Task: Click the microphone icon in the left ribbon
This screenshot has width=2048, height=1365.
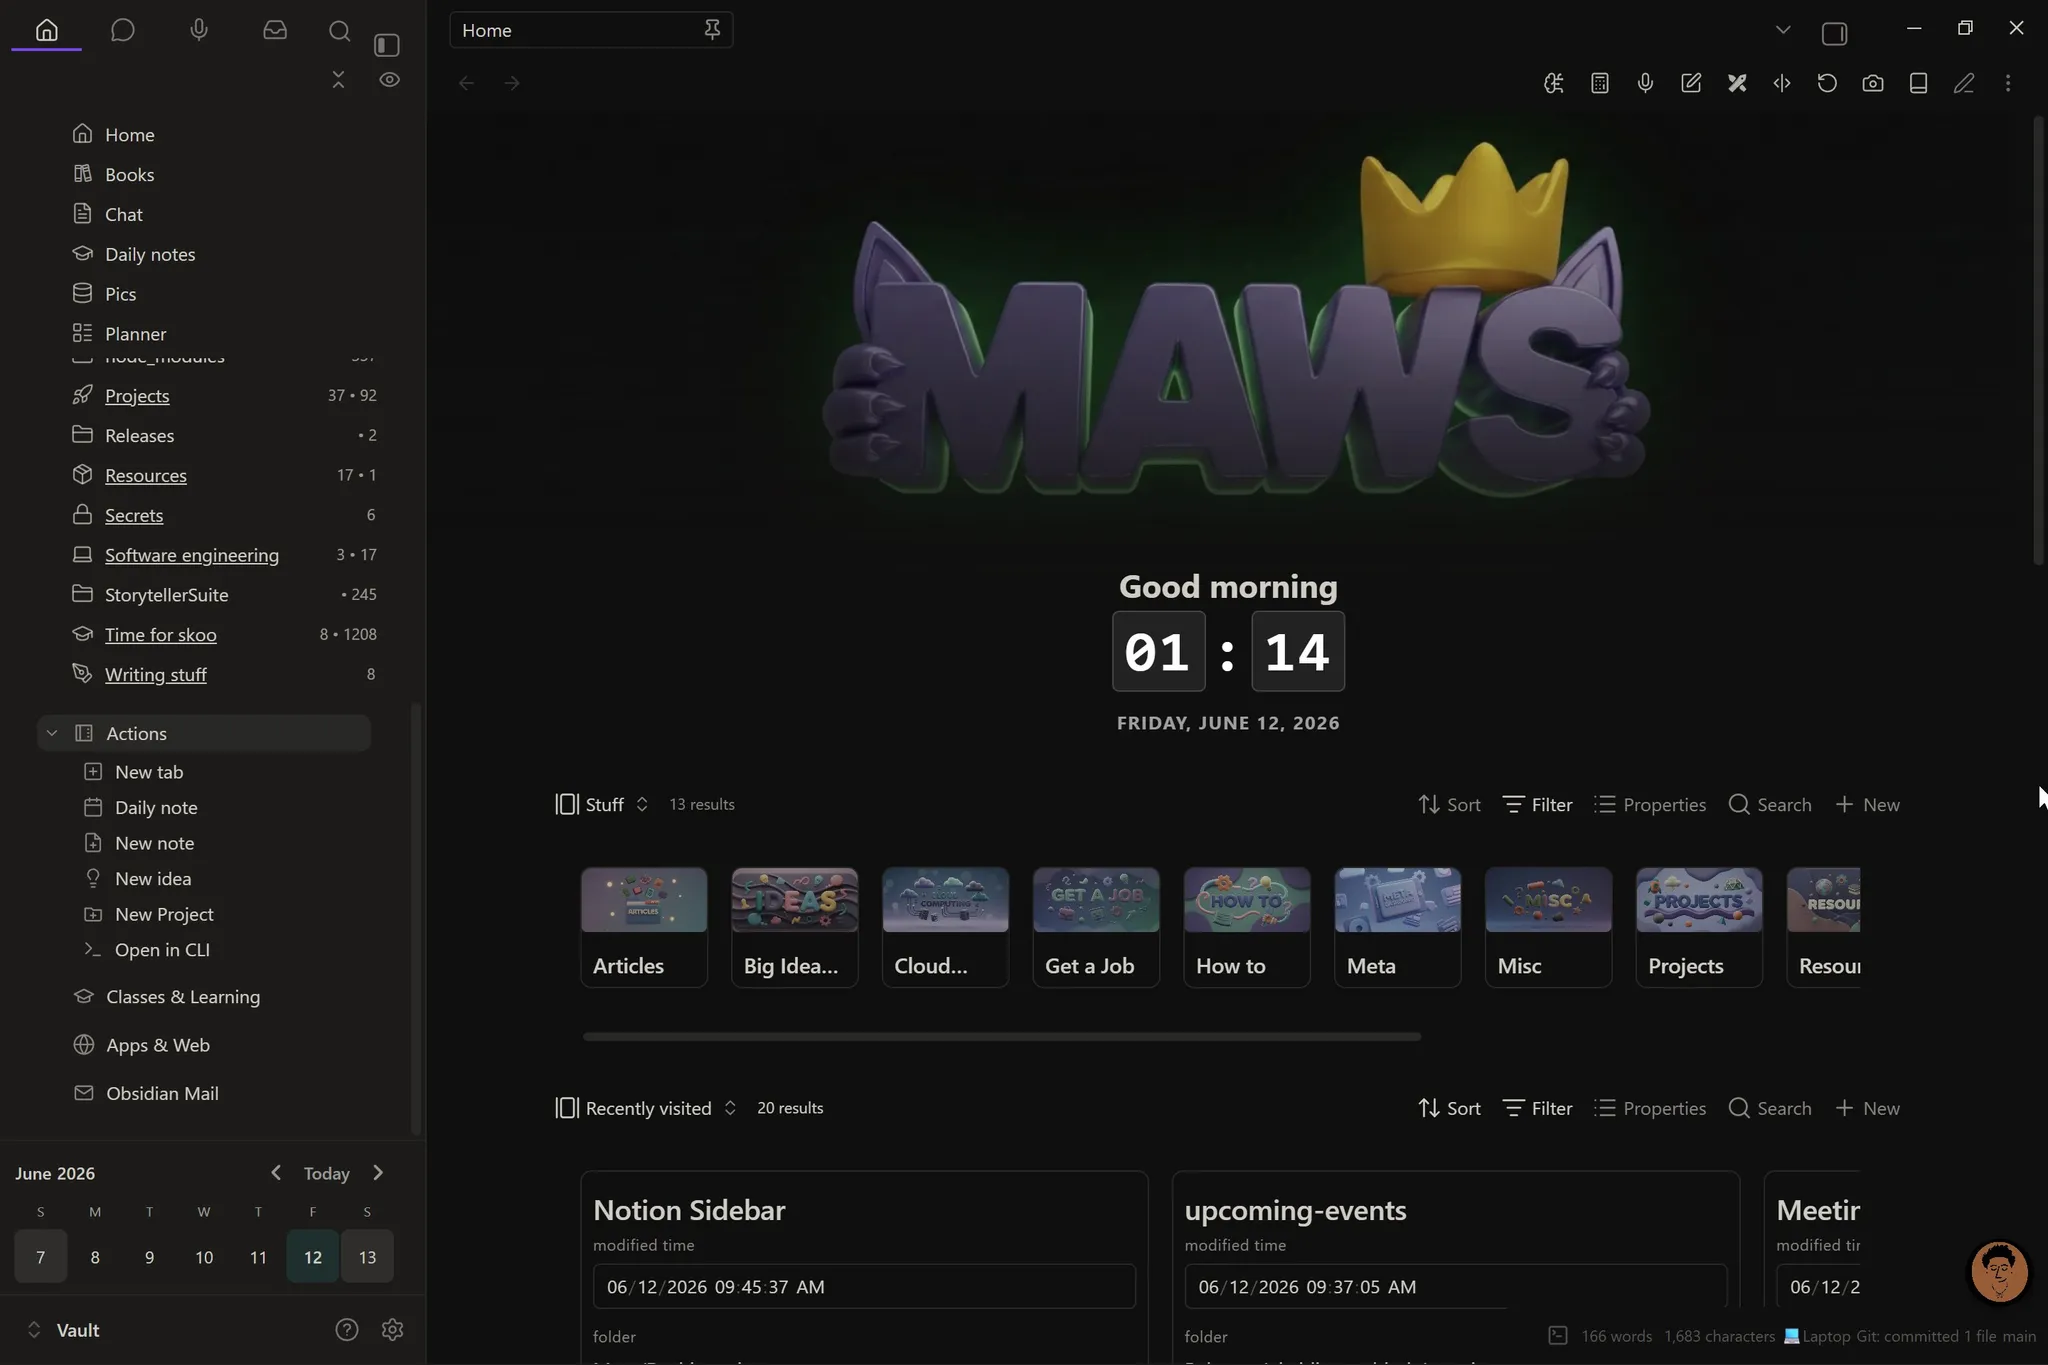Action: [199, 30]
